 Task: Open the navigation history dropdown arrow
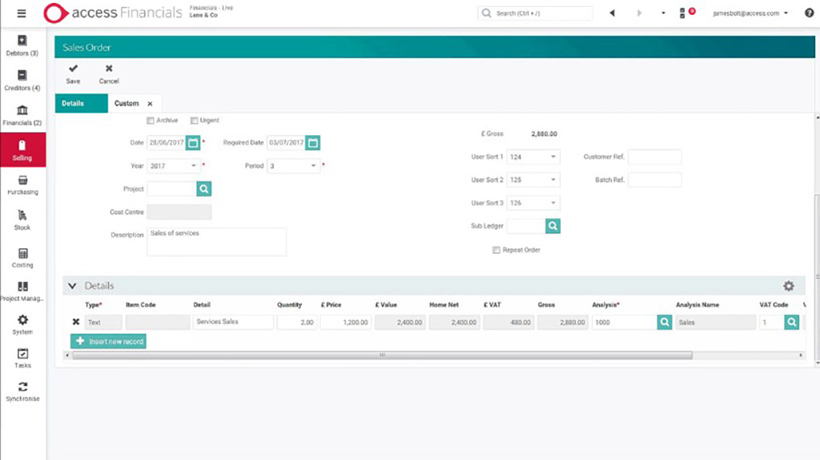pos(663,13)
